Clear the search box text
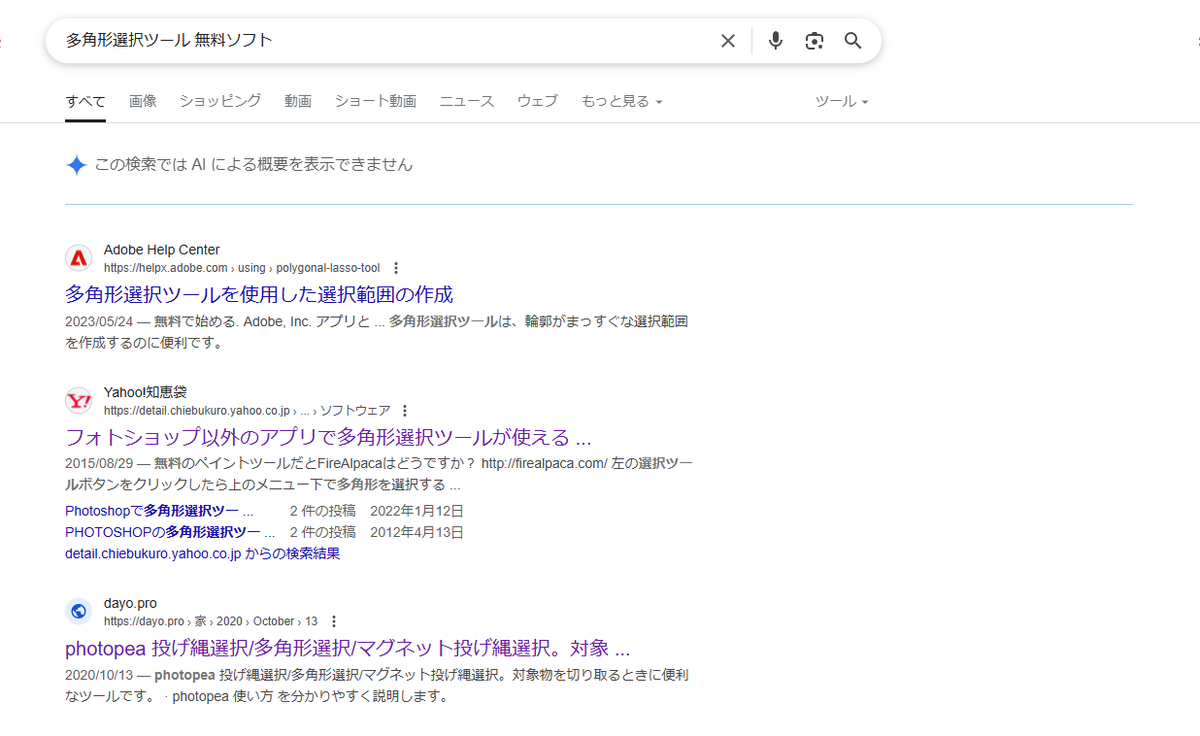 (x=728, y=41)
